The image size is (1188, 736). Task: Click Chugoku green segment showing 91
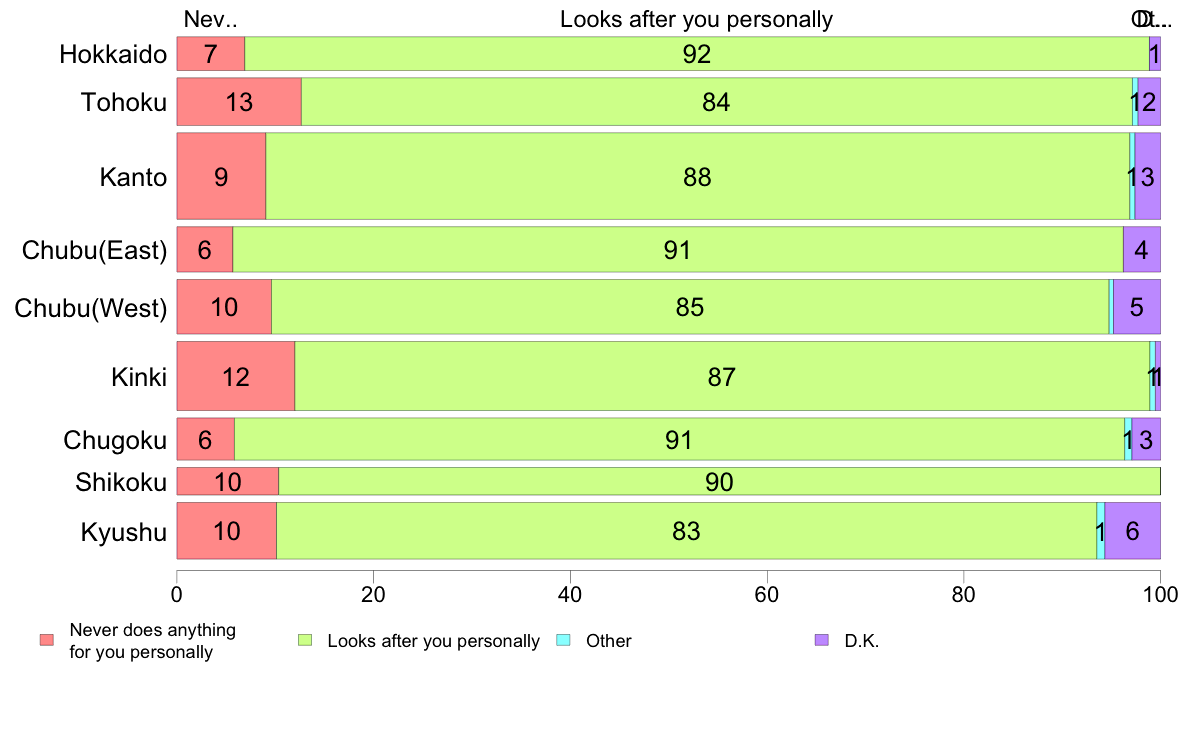680,440
